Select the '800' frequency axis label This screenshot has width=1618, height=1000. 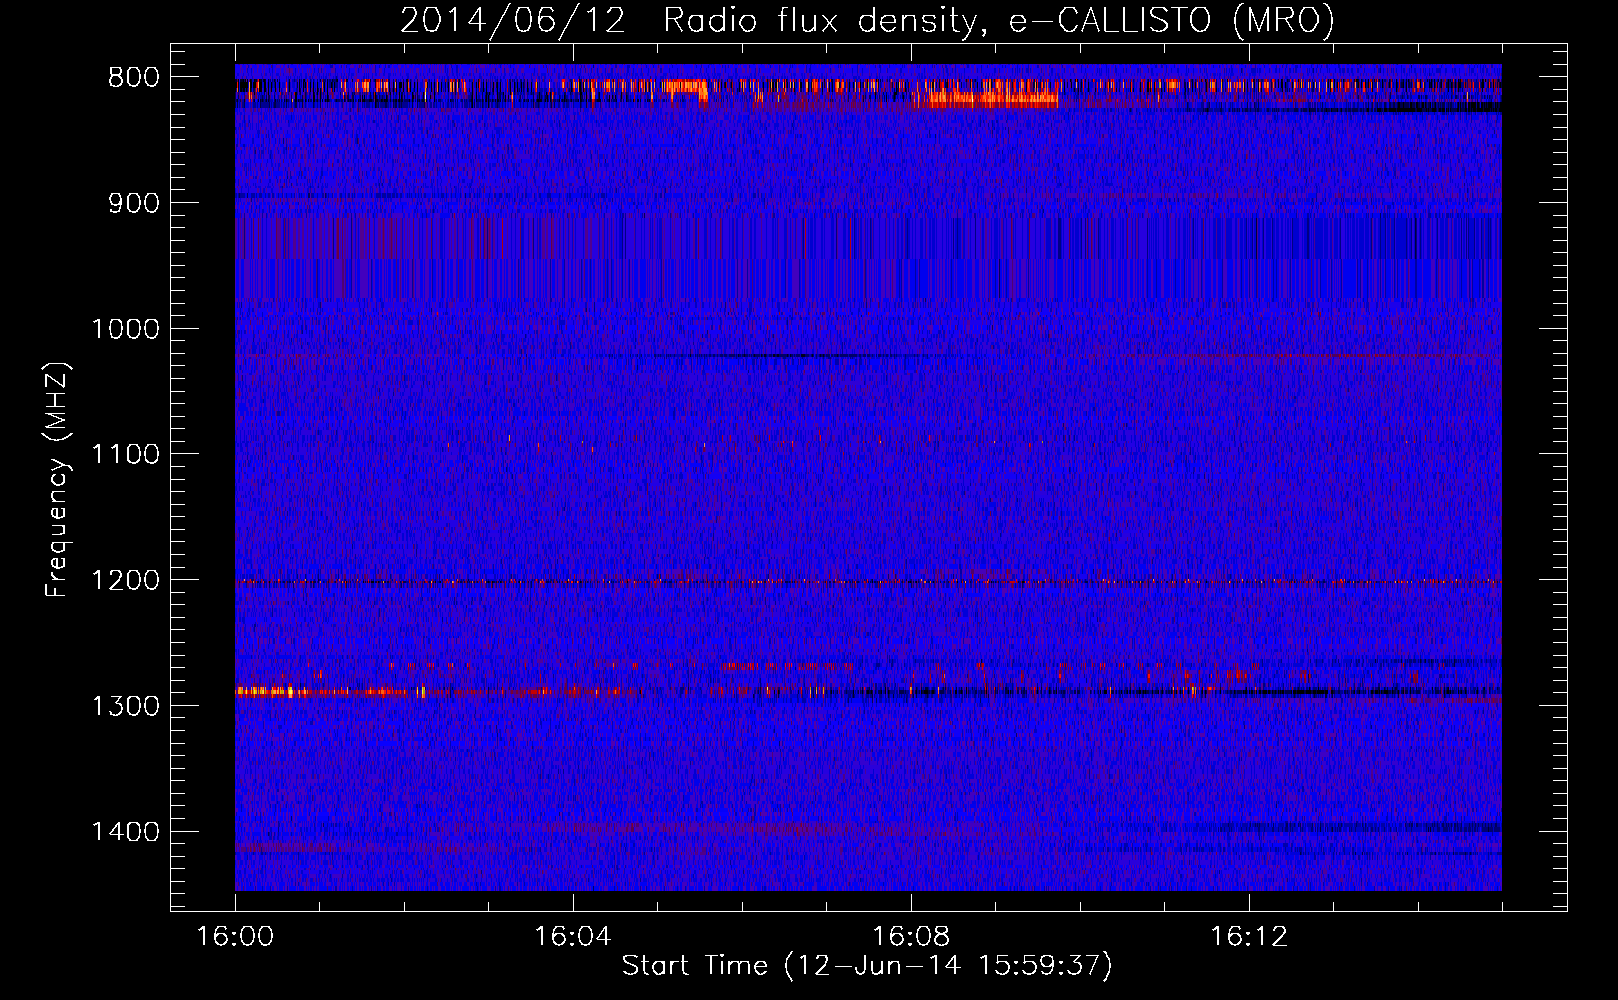click(x=133, y=78)
